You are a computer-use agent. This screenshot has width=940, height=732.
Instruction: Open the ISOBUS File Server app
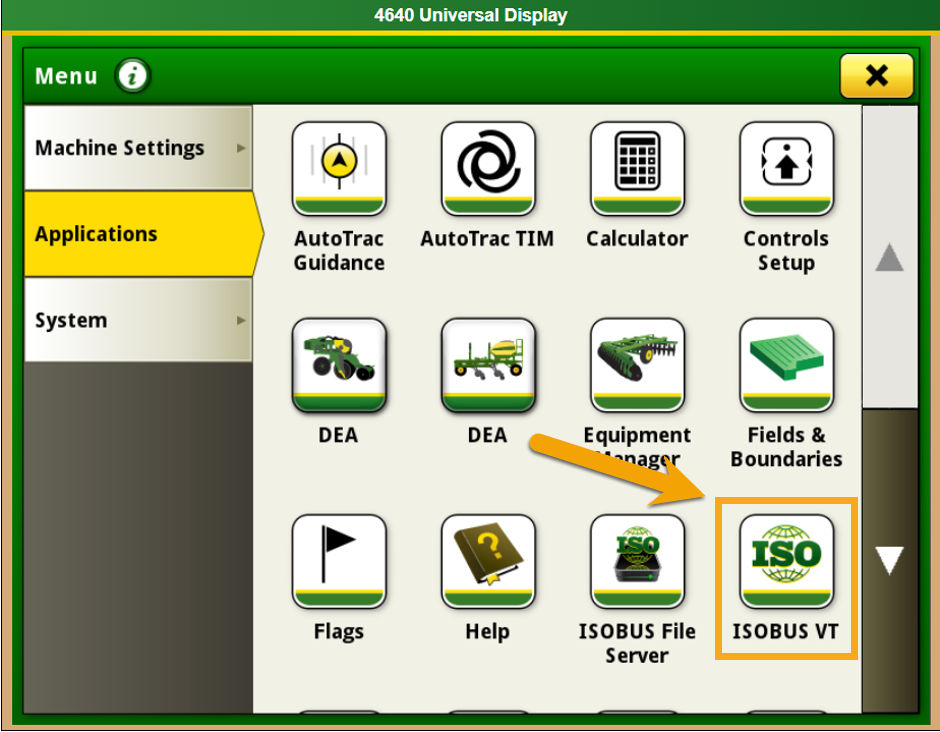click(637, 561)
